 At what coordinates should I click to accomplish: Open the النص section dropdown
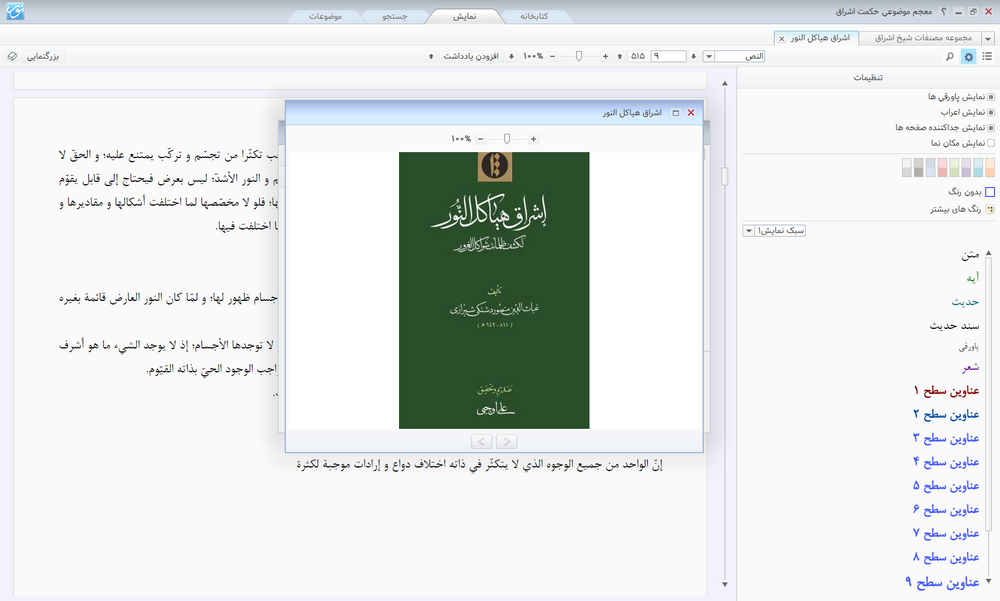pyautogui.click(x=709, y=57)
